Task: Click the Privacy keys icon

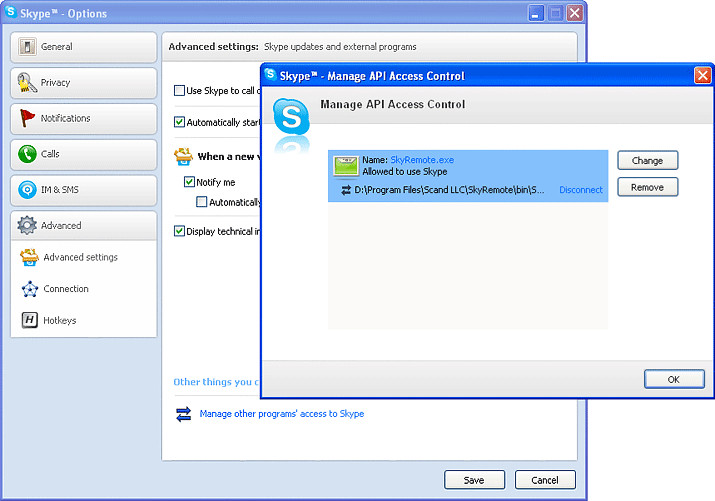Action: pyautogui.click(x=27, y=83)
